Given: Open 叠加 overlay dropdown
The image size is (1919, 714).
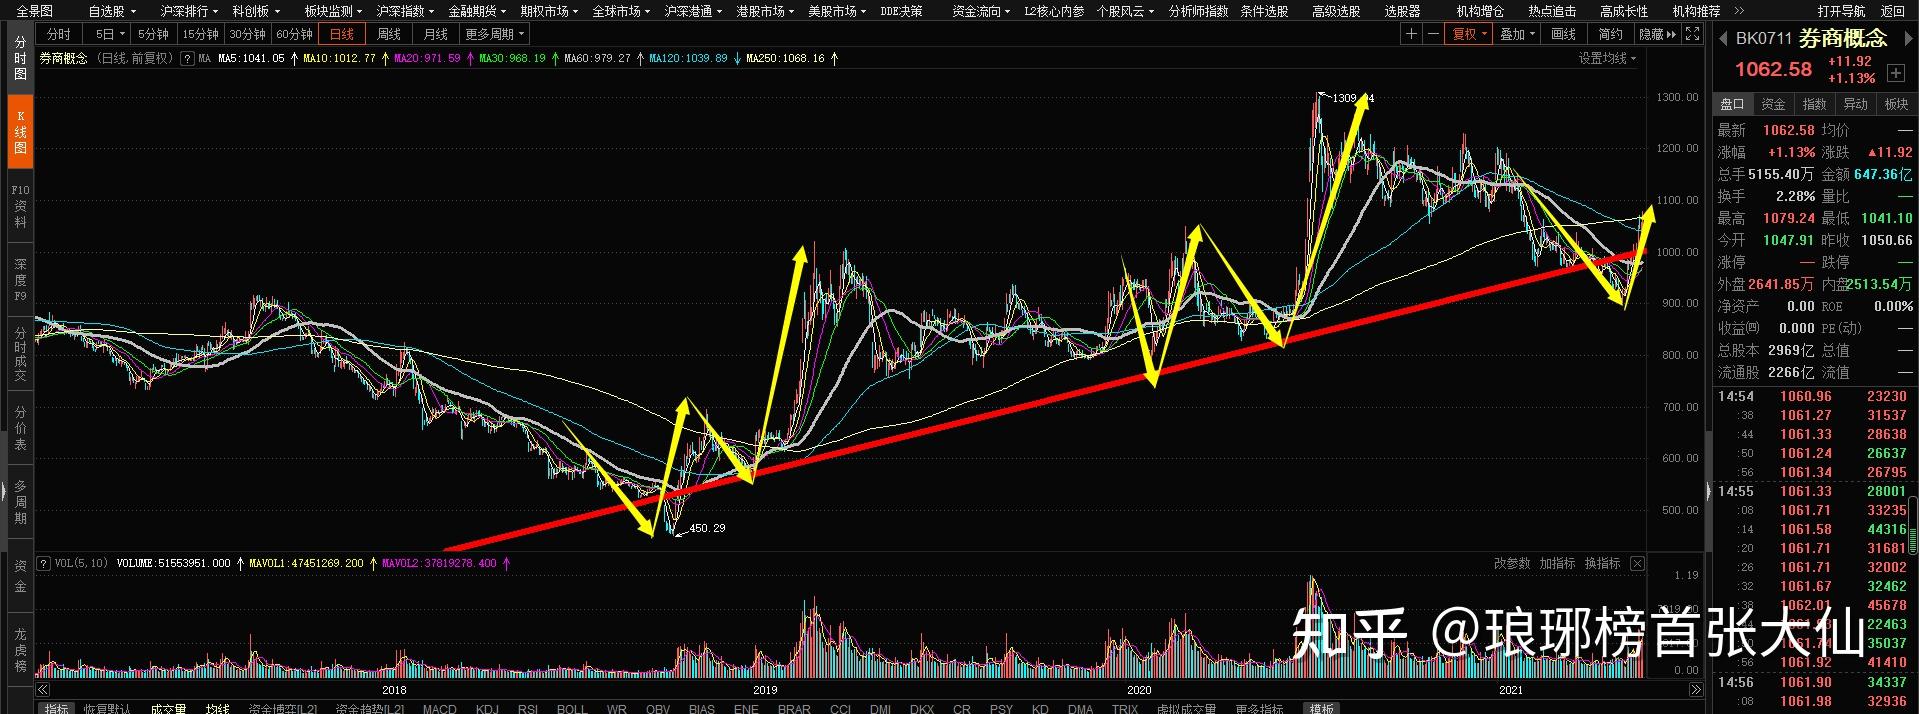Looking at the screenshot, I should click(x=1518, y=34).
